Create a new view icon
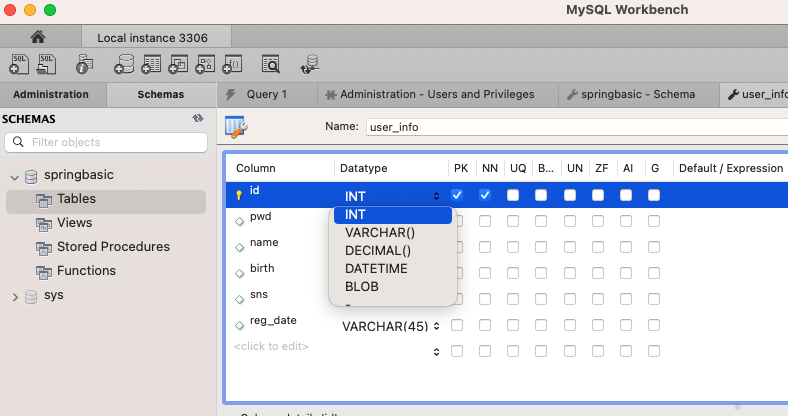The height and width of the screenshot is (416, 788). (178, 64)
